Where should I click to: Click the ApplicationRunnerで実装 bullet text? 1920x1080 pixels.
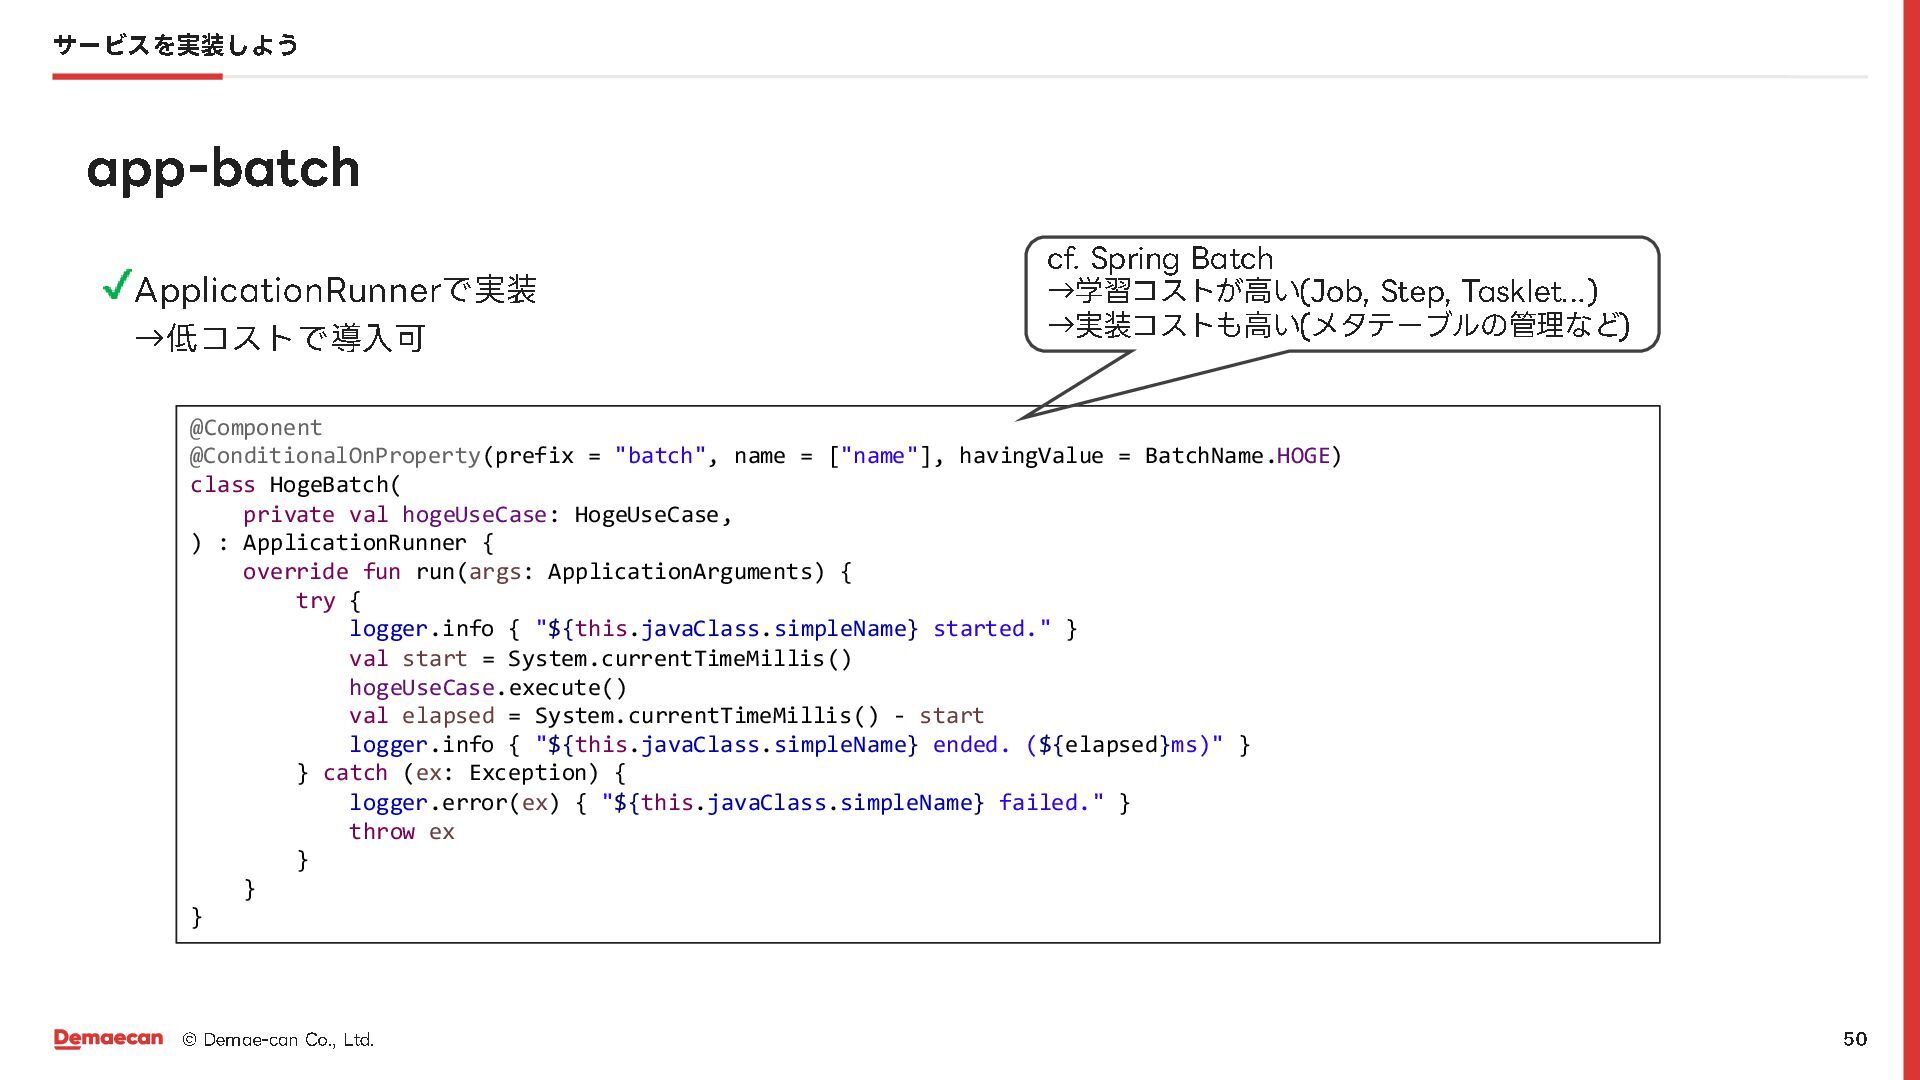(x=335, y=290)
